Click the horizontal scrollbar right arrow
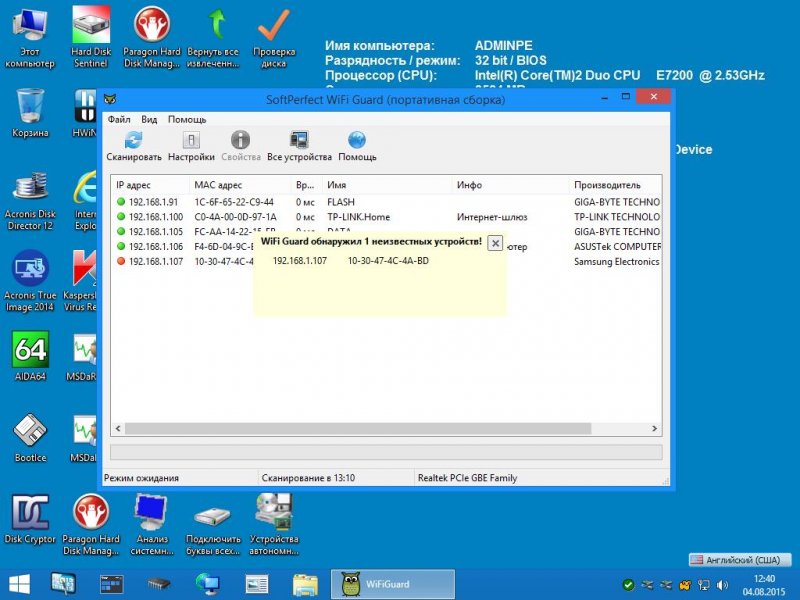 point(655,429)
